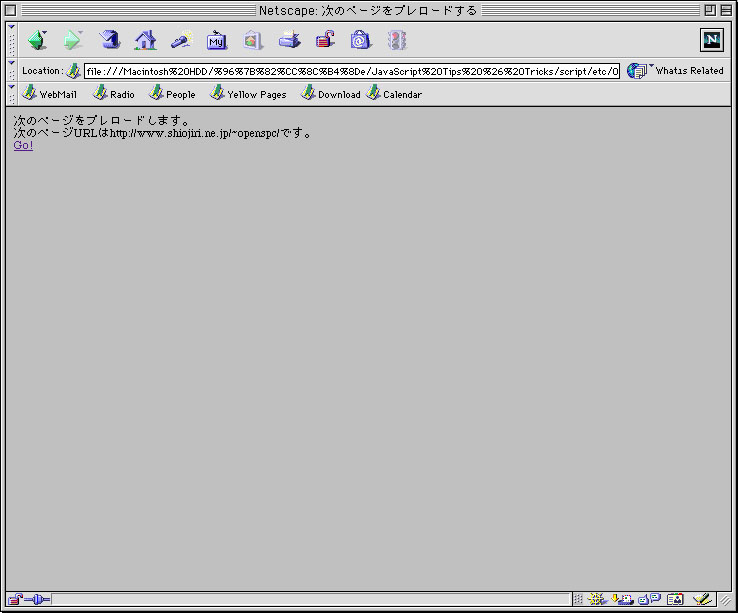Open People bookmark

click(x=172, y=94)
